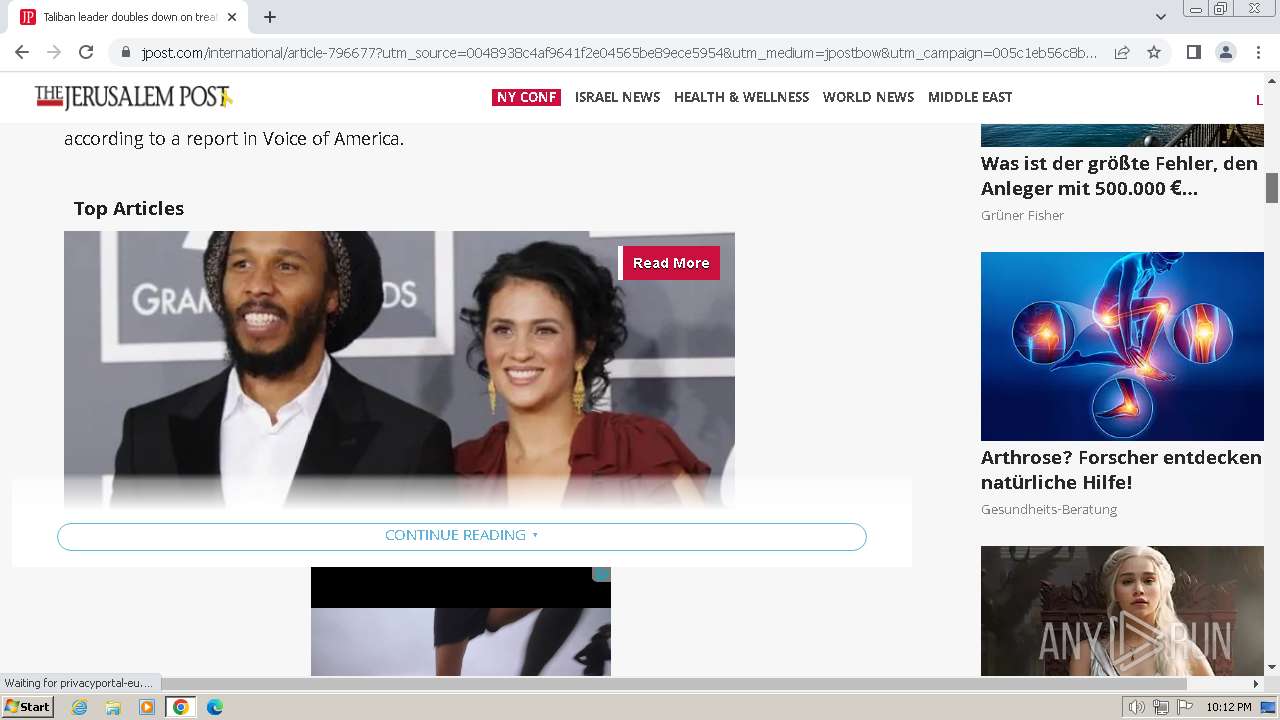Screen dimensions: 1280x720
Task: Open Microsoft Edge from the taskbar
Action: pos(215,707)
